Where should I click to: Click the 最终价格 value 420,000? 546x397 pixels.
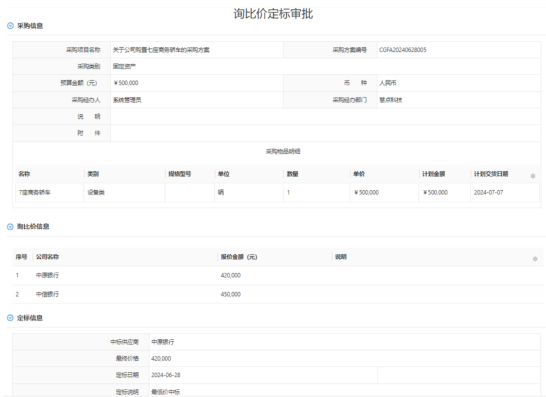(x=161, y=358)
